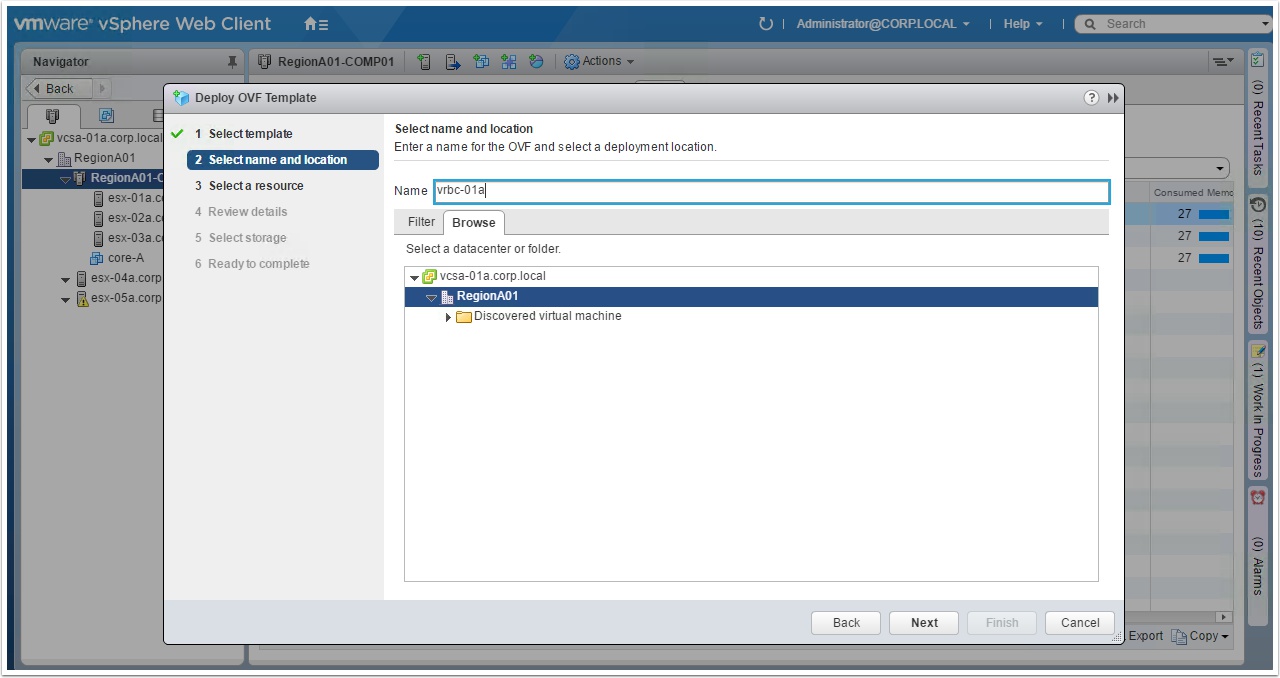Image resolution: width=1280 pixels, height=678 pixels.
Task: Open the home menu icon in header
Action: [316, 24]
